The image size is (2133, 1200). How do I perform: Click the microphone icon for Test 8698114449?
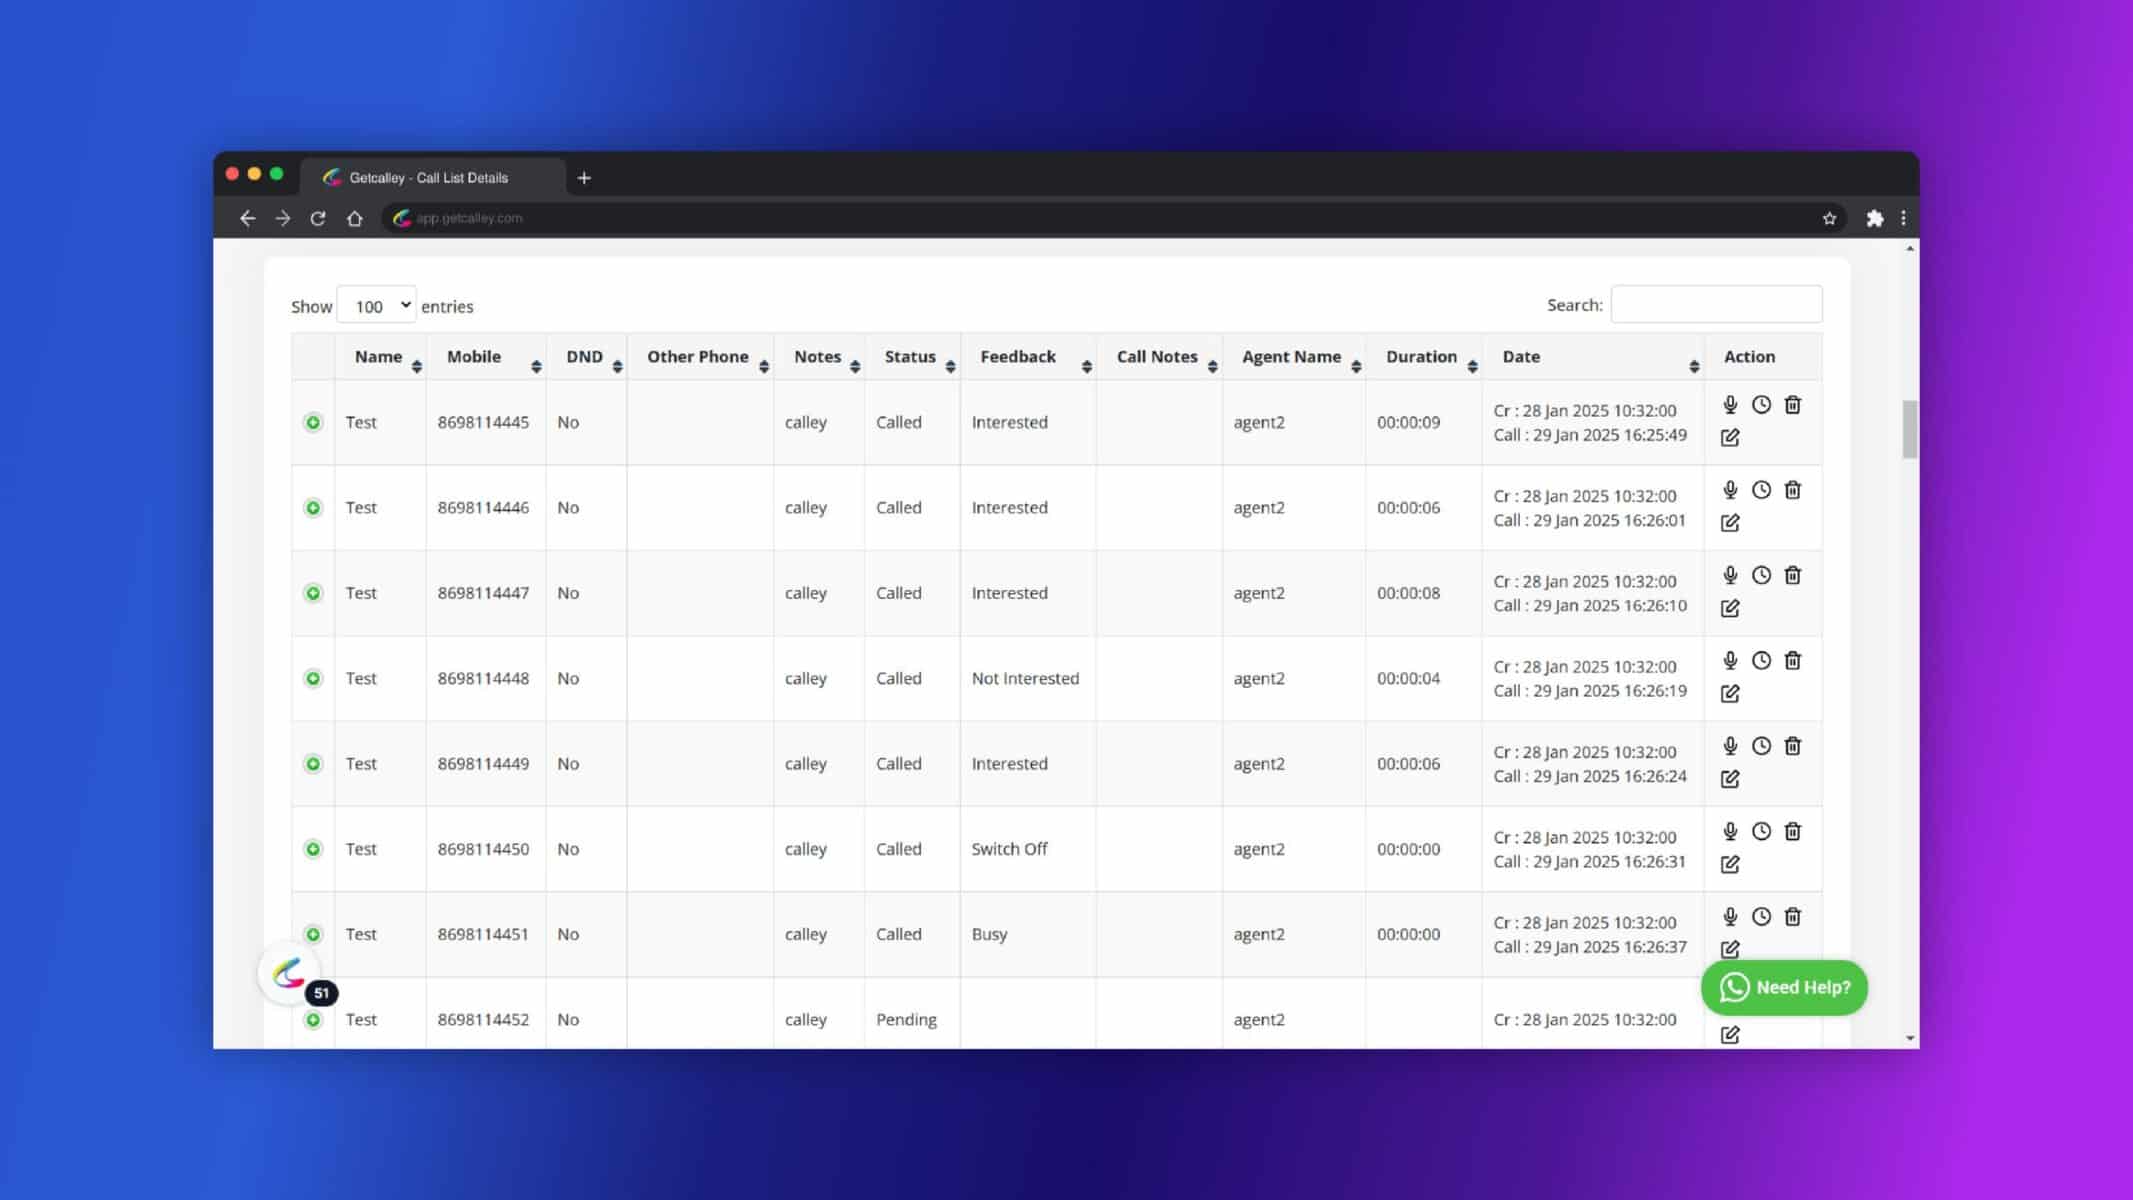point(1730,746)
